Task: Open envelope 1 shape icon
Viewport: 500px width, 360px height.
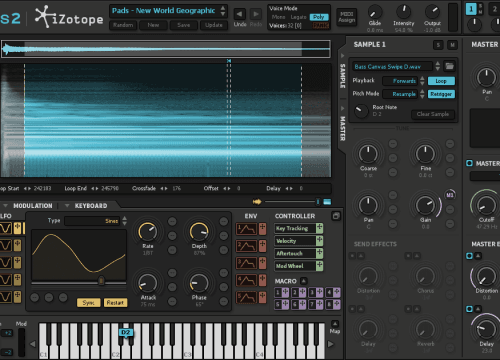Action: tap(246, 229)
